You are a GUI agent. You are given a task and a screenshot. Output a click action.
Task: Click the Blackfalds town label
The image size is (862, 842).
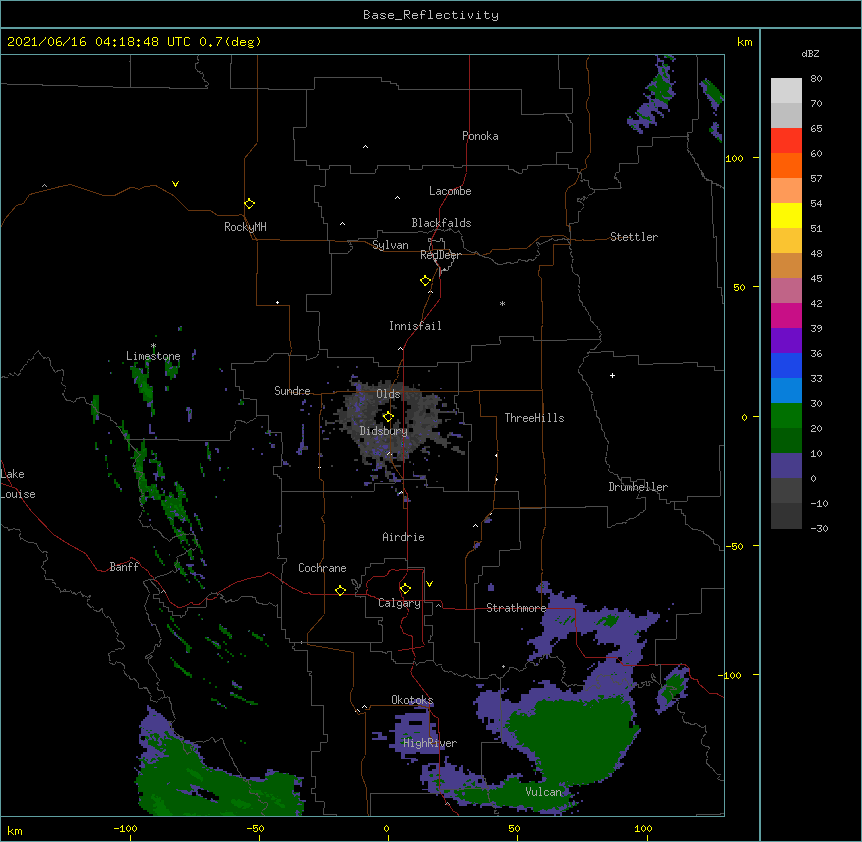[x=441, y=223]
